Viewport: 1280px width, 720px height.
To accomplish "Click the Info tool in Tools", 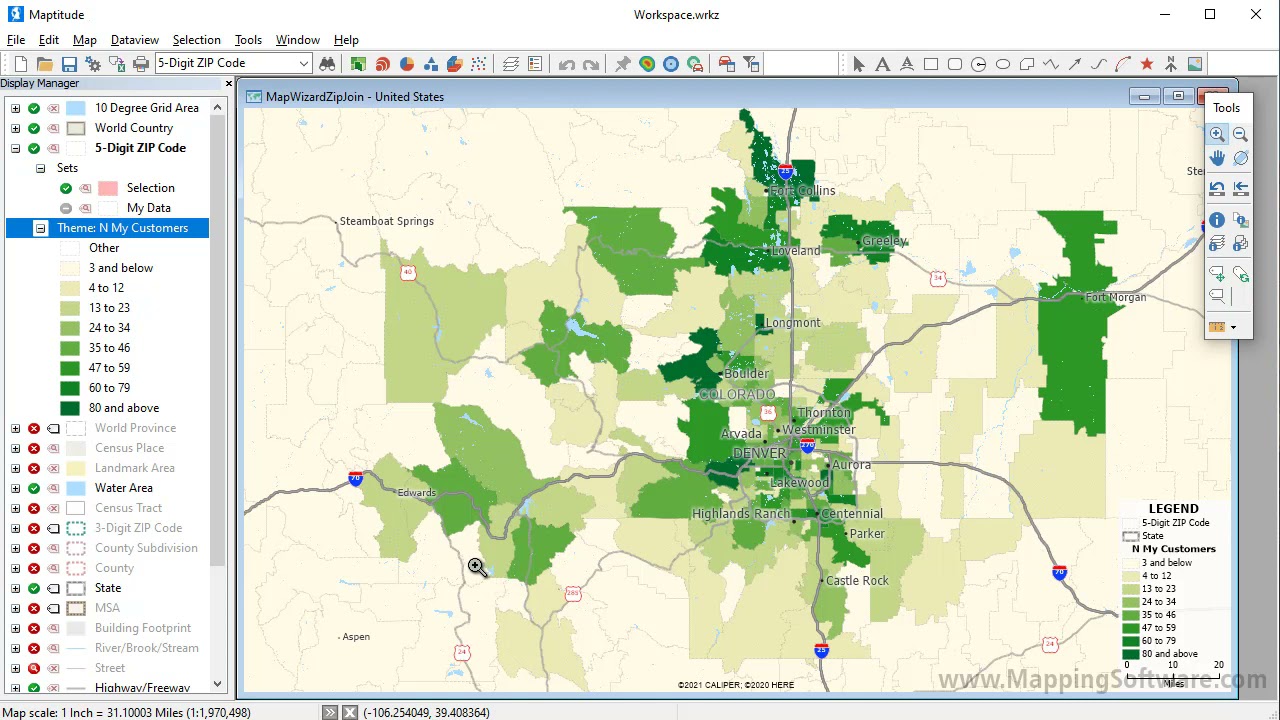I will click(1217, 220).
